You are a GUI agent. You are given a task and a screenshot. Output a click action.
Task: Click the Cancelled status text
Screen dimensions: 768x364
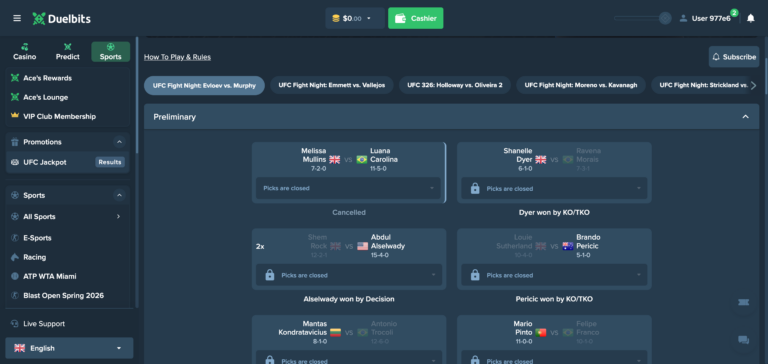349,213
